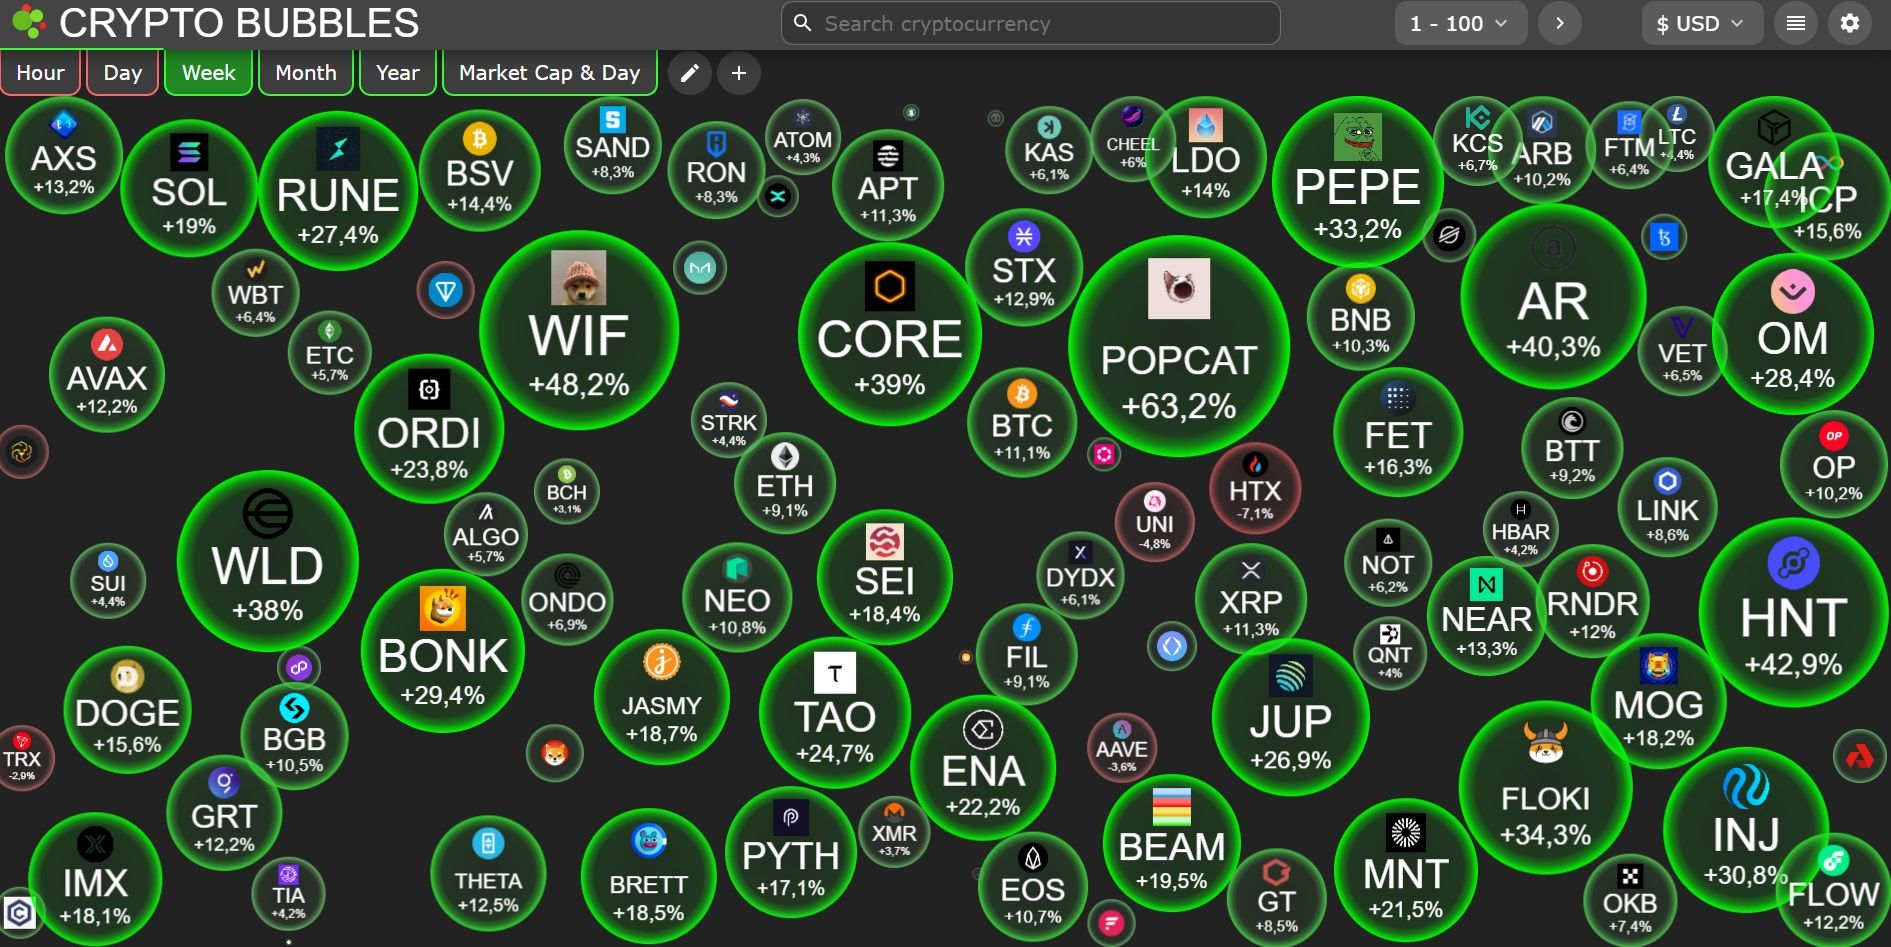The width and height of the screenshot is (1891, 947).
Task: Click the BTC bubble
Action: click(1022, 422)
